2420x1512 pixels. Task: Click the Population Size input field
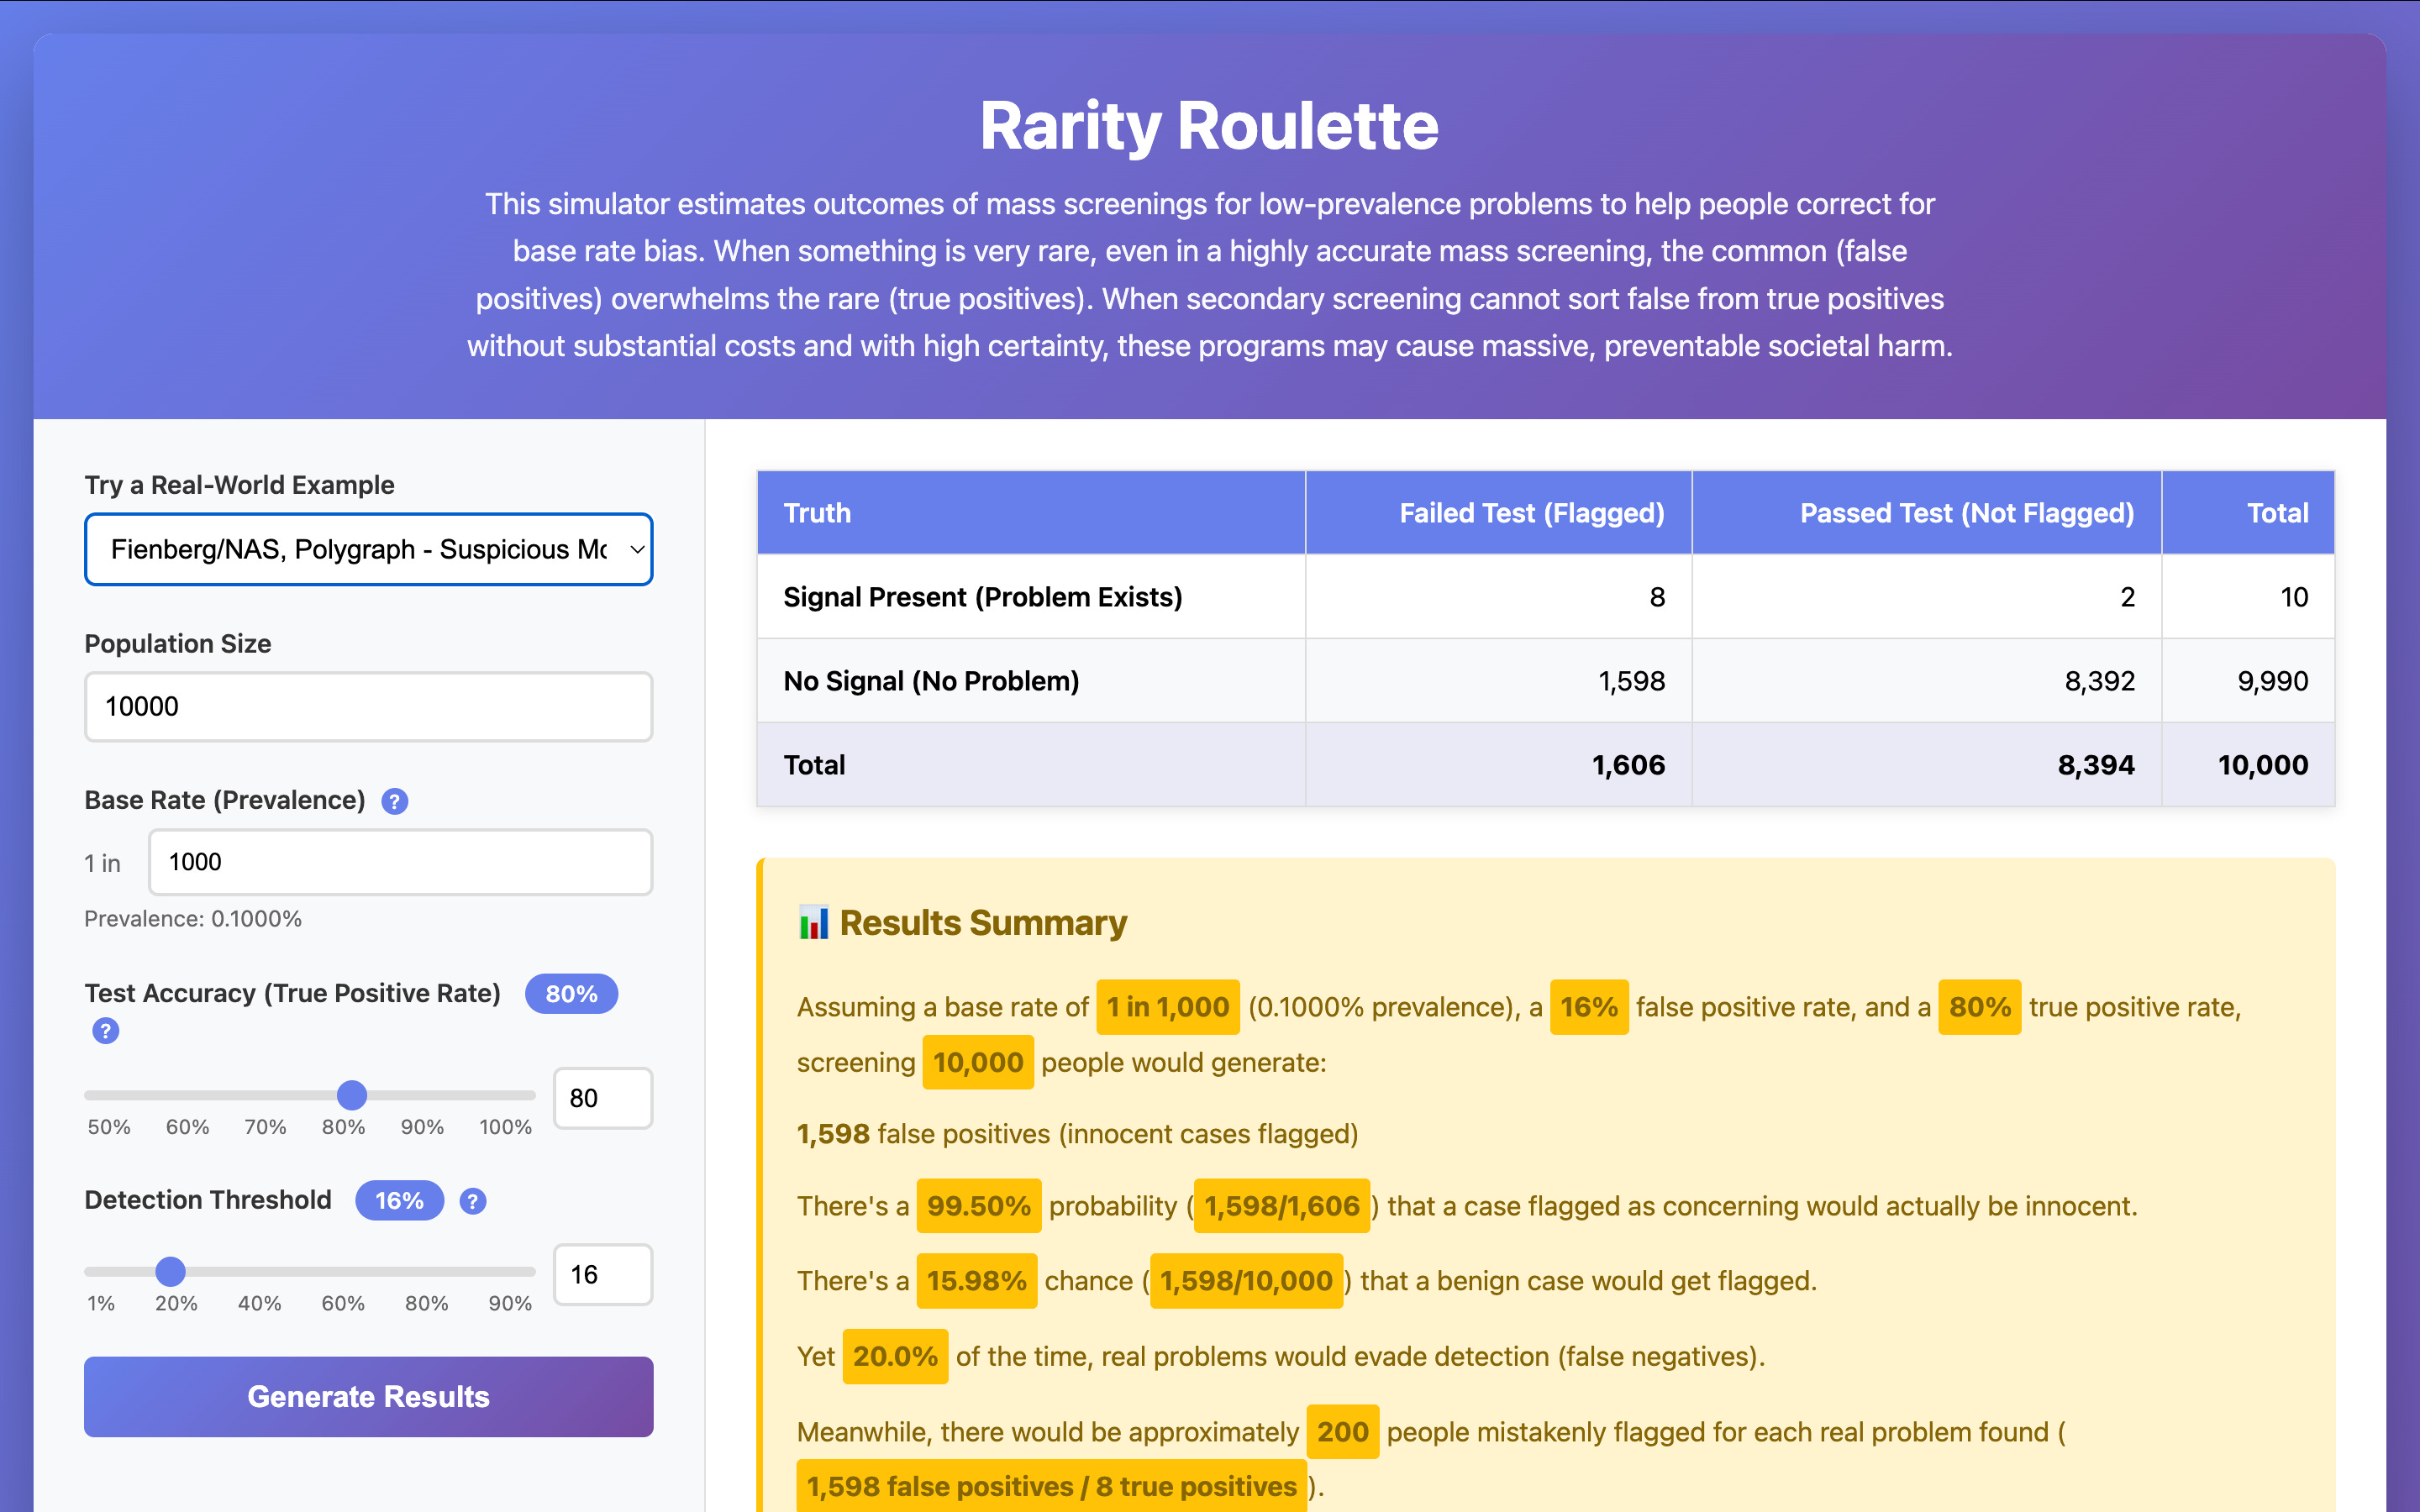click(x=368, y=707)
